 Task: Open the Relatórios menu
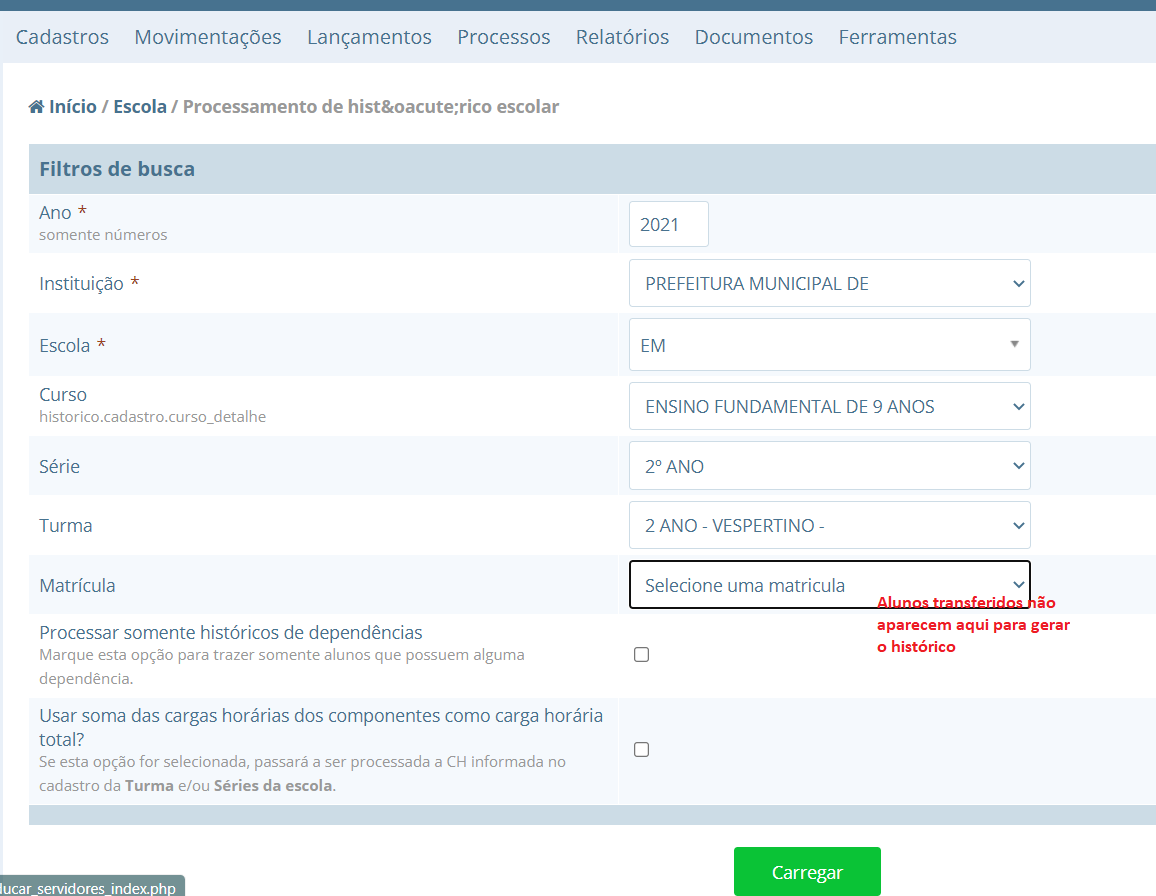pos(622,37)
